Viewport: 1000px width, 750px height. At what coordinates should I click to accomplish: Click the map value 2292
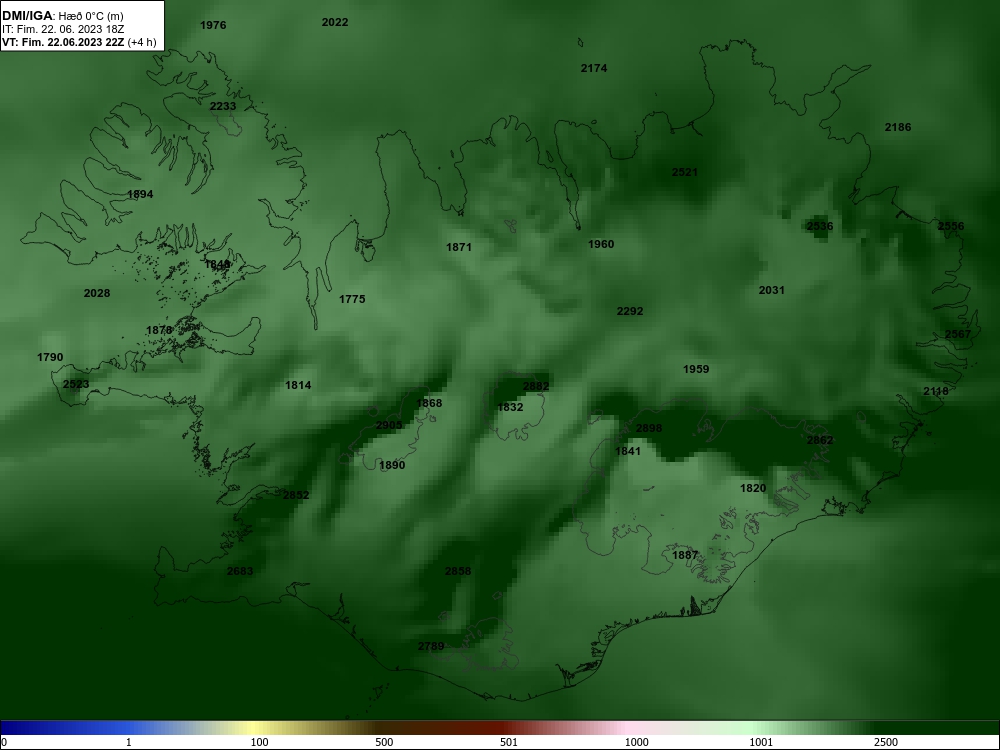(630, 311)
